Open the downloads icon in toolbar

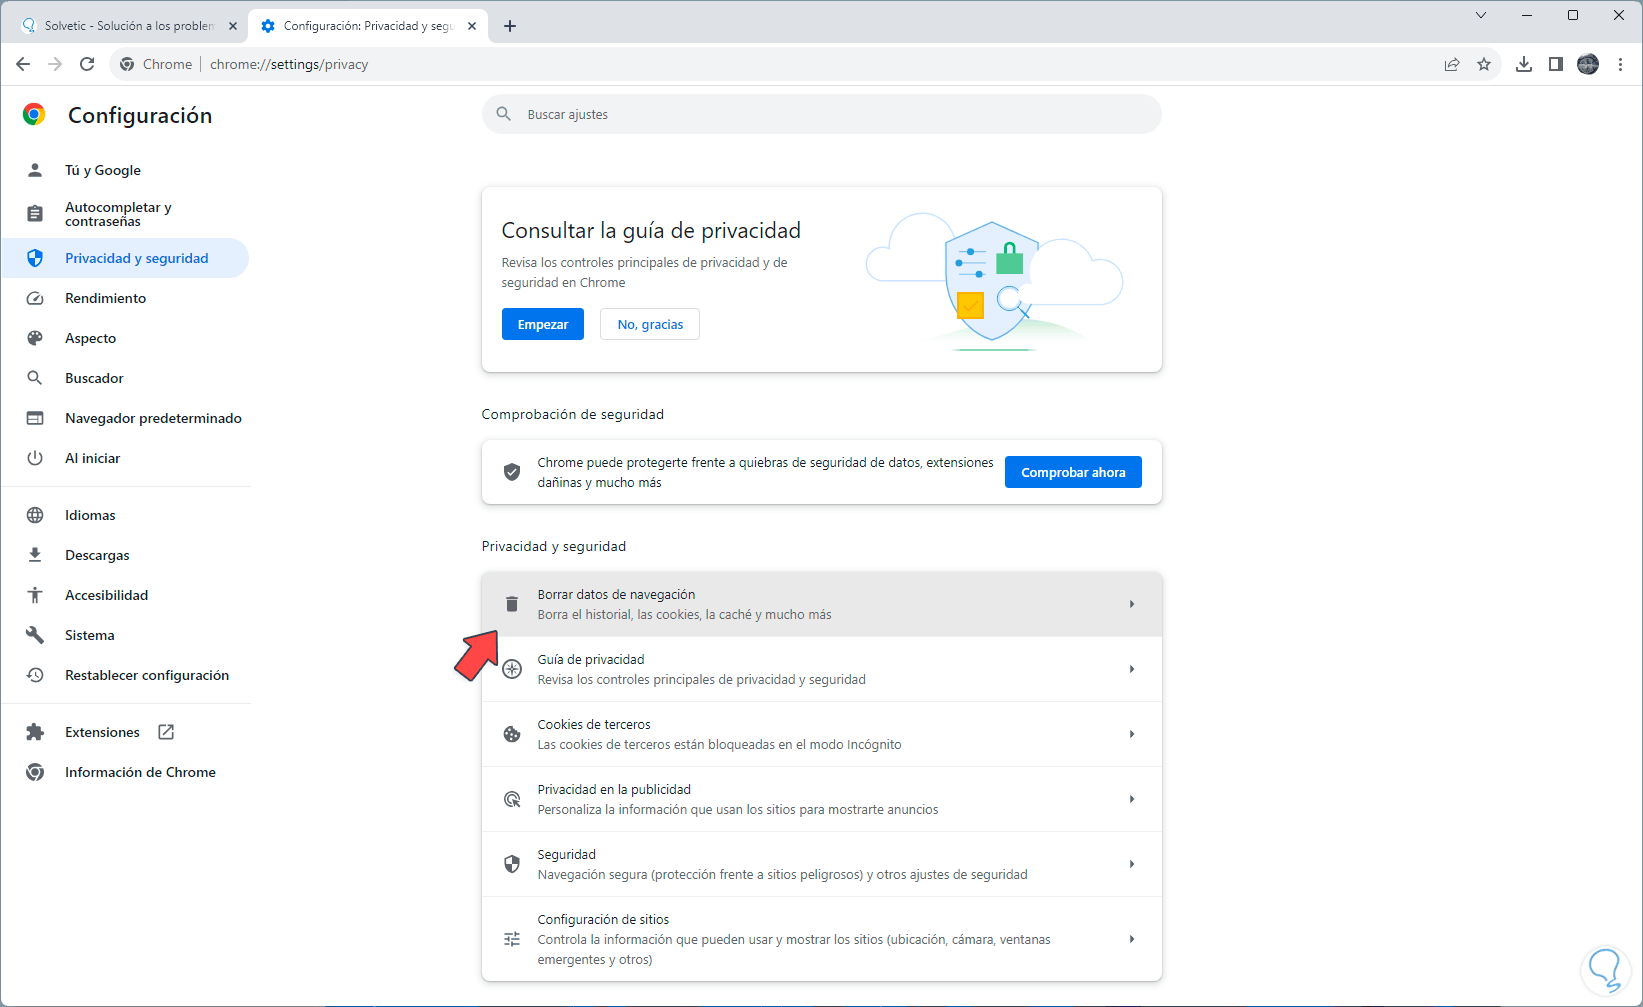coord(1524,64)
